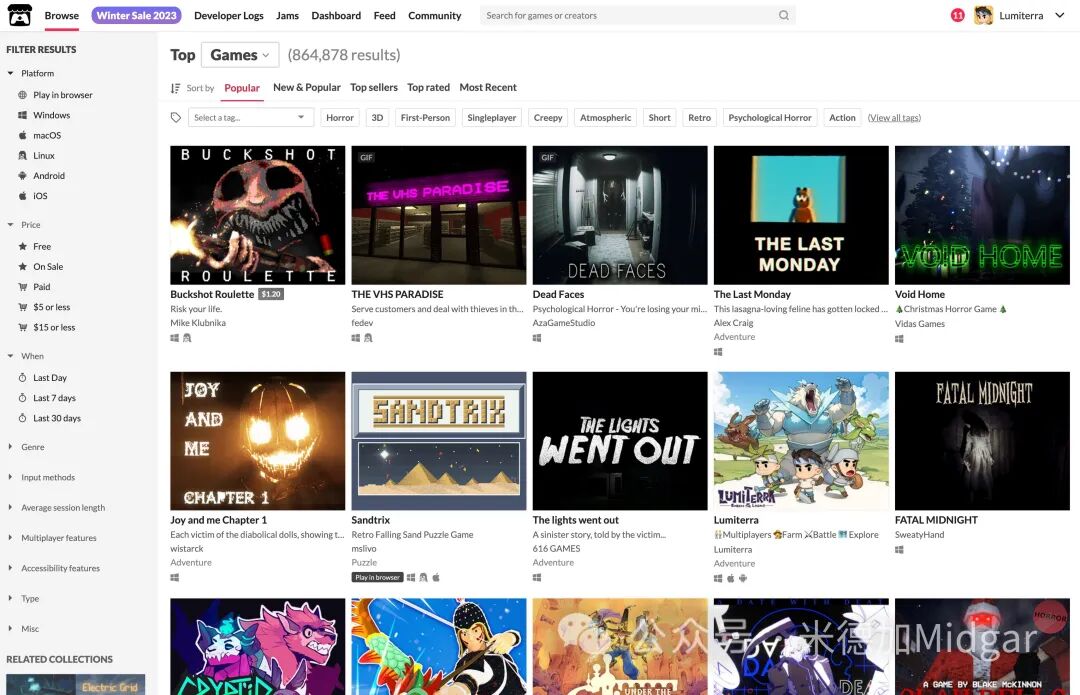Open the Games category dropdown
This screenshot has width=1080, height=695.
(240, 55)
